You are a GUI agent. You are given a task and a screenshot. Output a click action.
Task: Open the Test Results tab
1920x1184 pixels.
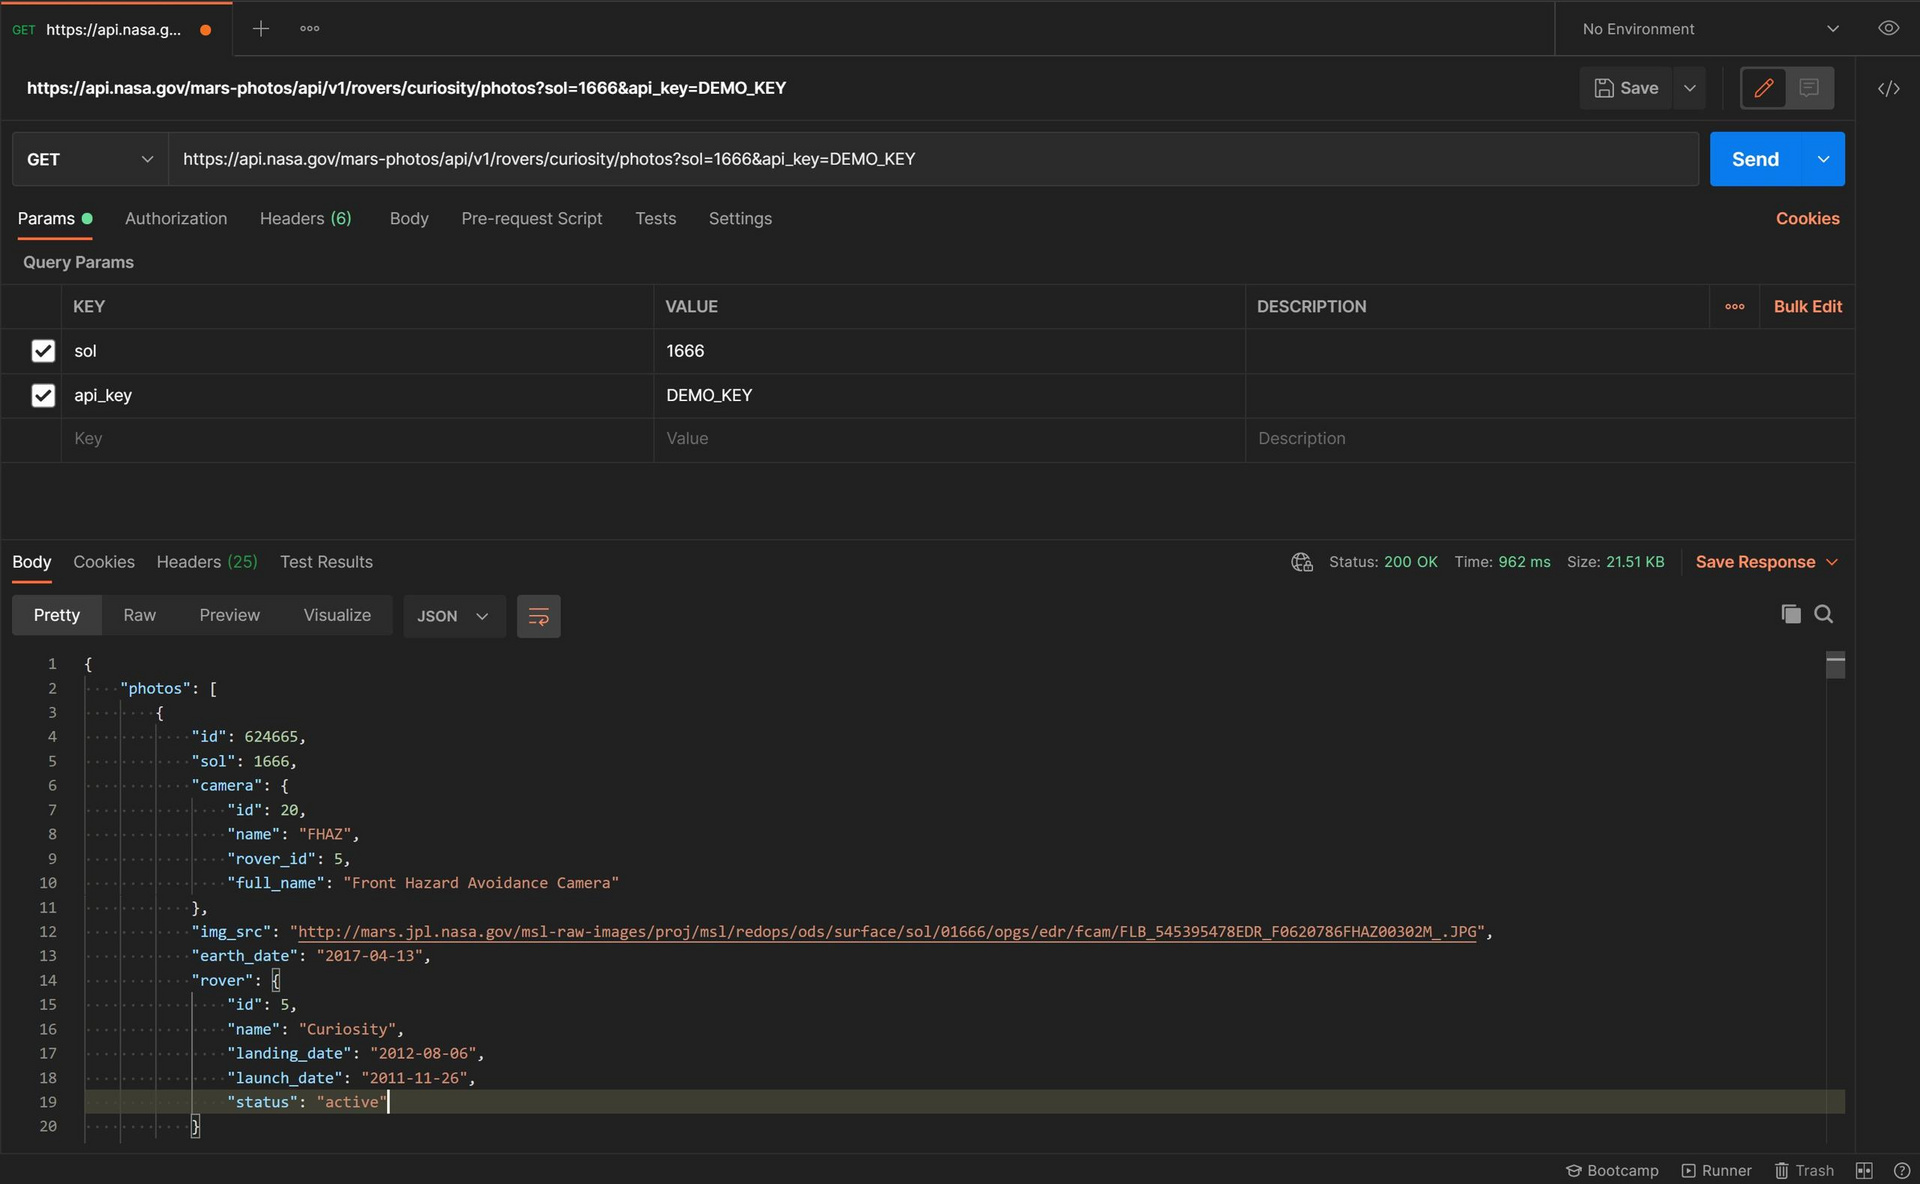tap(326, 562)
